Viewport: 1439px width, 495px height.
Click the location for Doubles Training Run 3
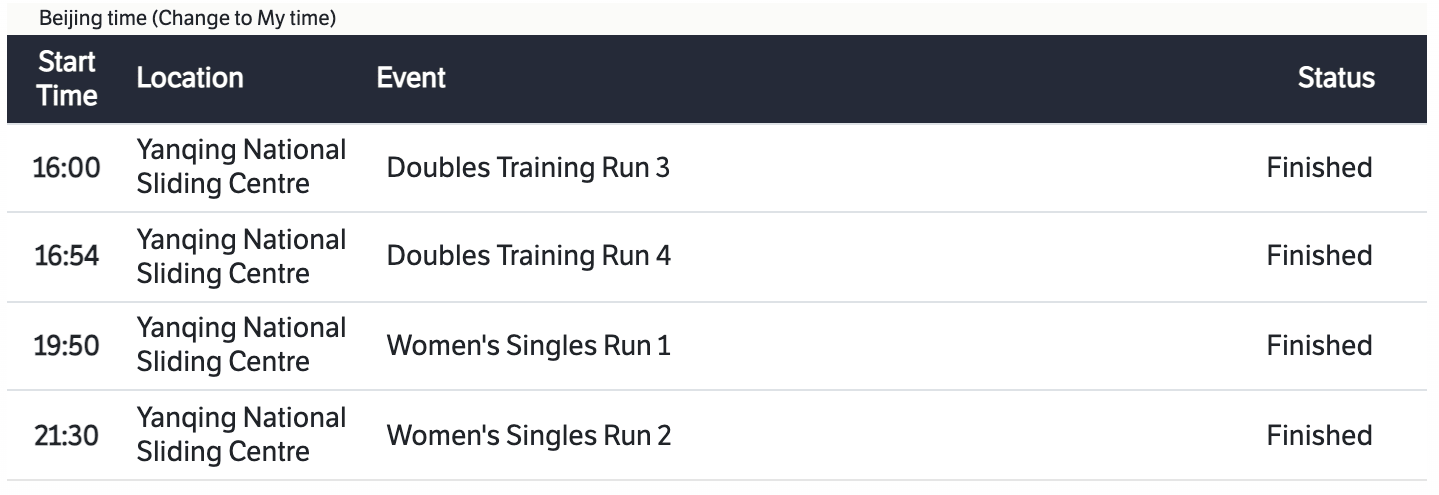coord(241,167)
